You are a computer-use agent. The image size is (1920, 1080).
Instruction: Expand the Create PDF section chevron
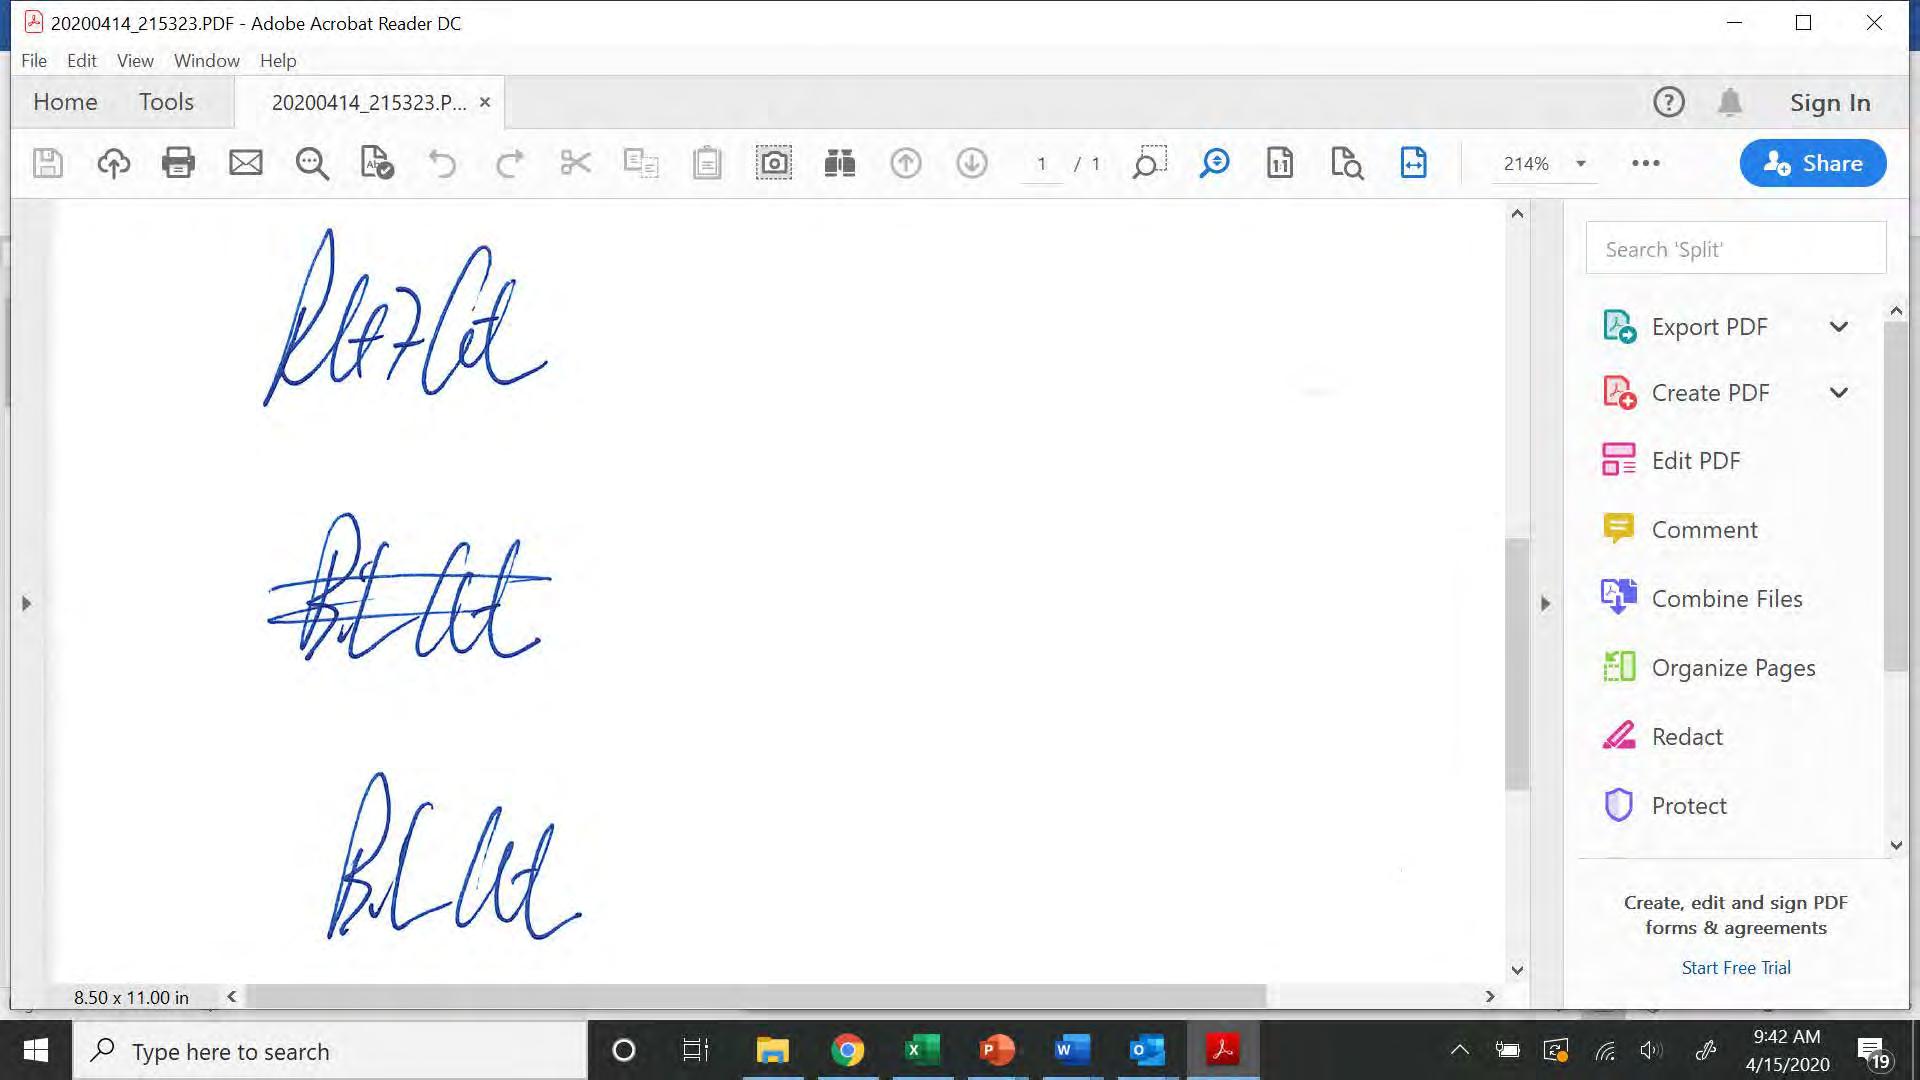click(1838, 393)
